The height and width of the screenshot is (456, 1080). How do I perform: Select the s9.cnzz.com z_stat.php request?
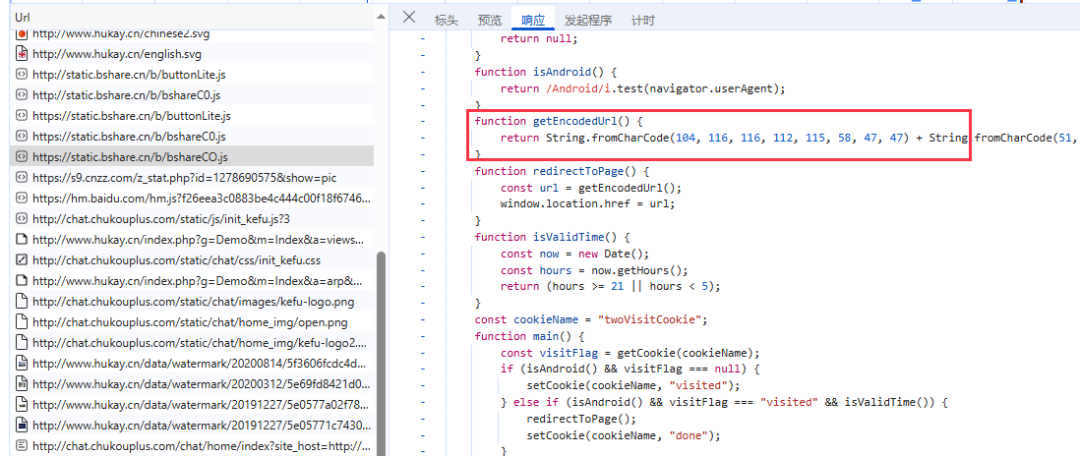(x=192, y=178)
